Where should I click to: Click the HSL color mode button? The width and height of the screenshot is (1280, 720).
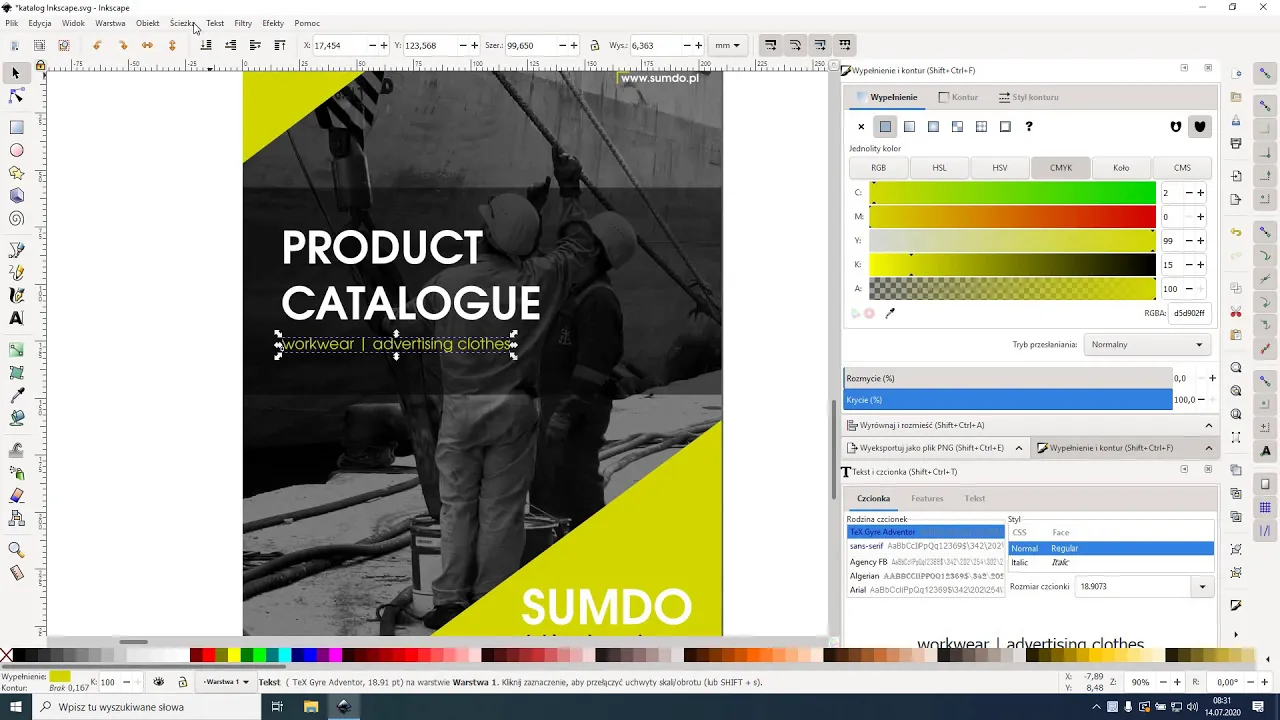(939, 168)
